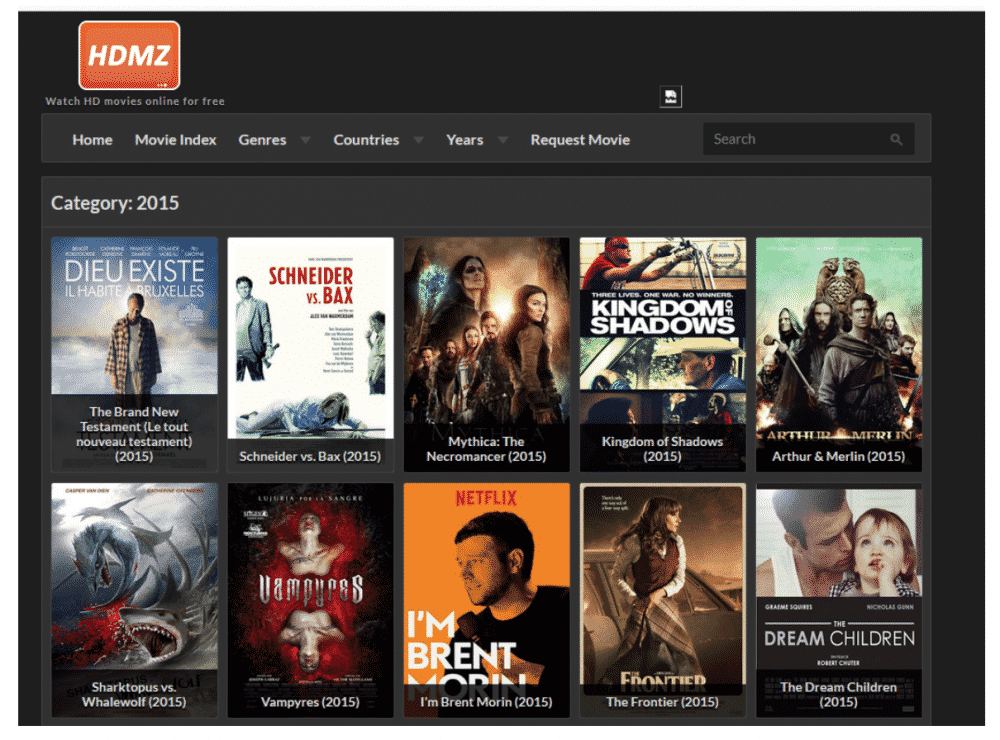Open the Request Movie page

(580, 140)
